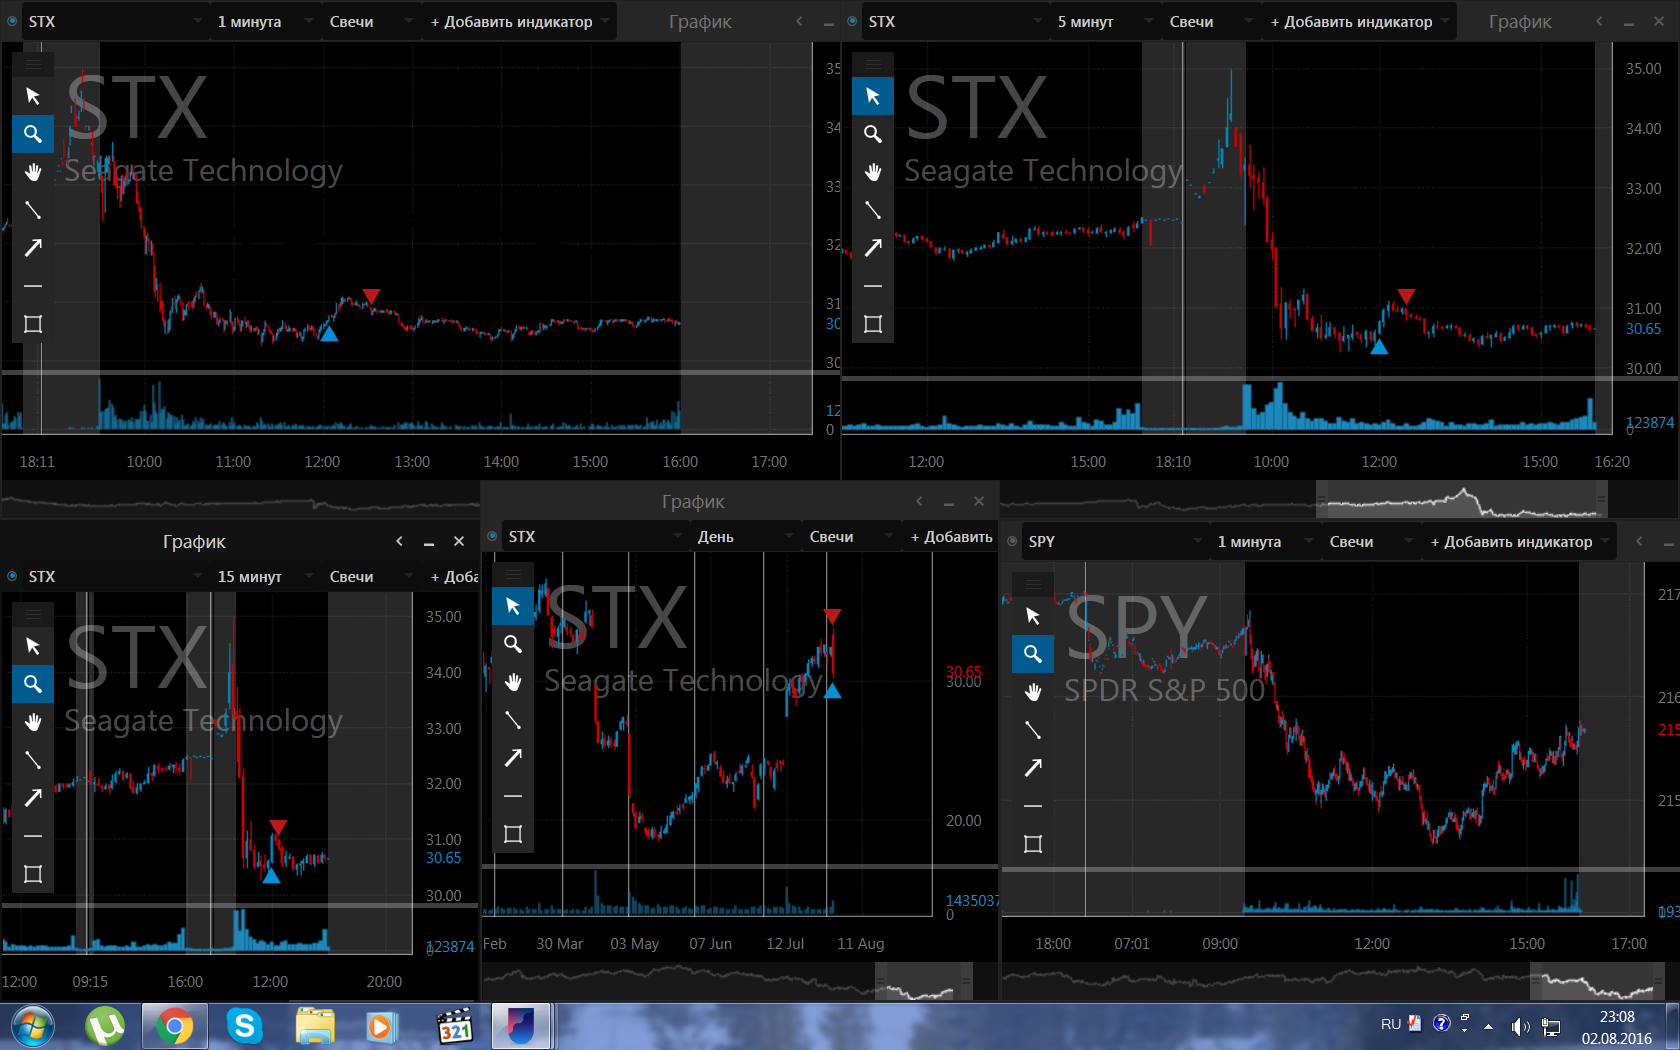Screen dimensions: 1680x1050
Task: Toggle the link radio button in 5-minute STX chart
Action: (x=852, y=21)
